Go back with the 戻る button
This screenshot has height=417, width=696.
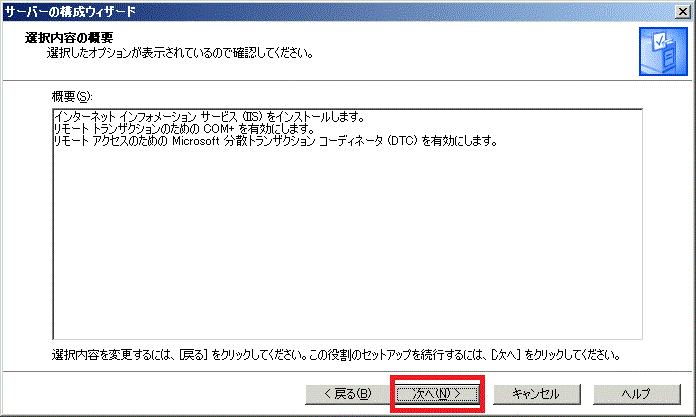pyautogui.click(x=341, y=393)
